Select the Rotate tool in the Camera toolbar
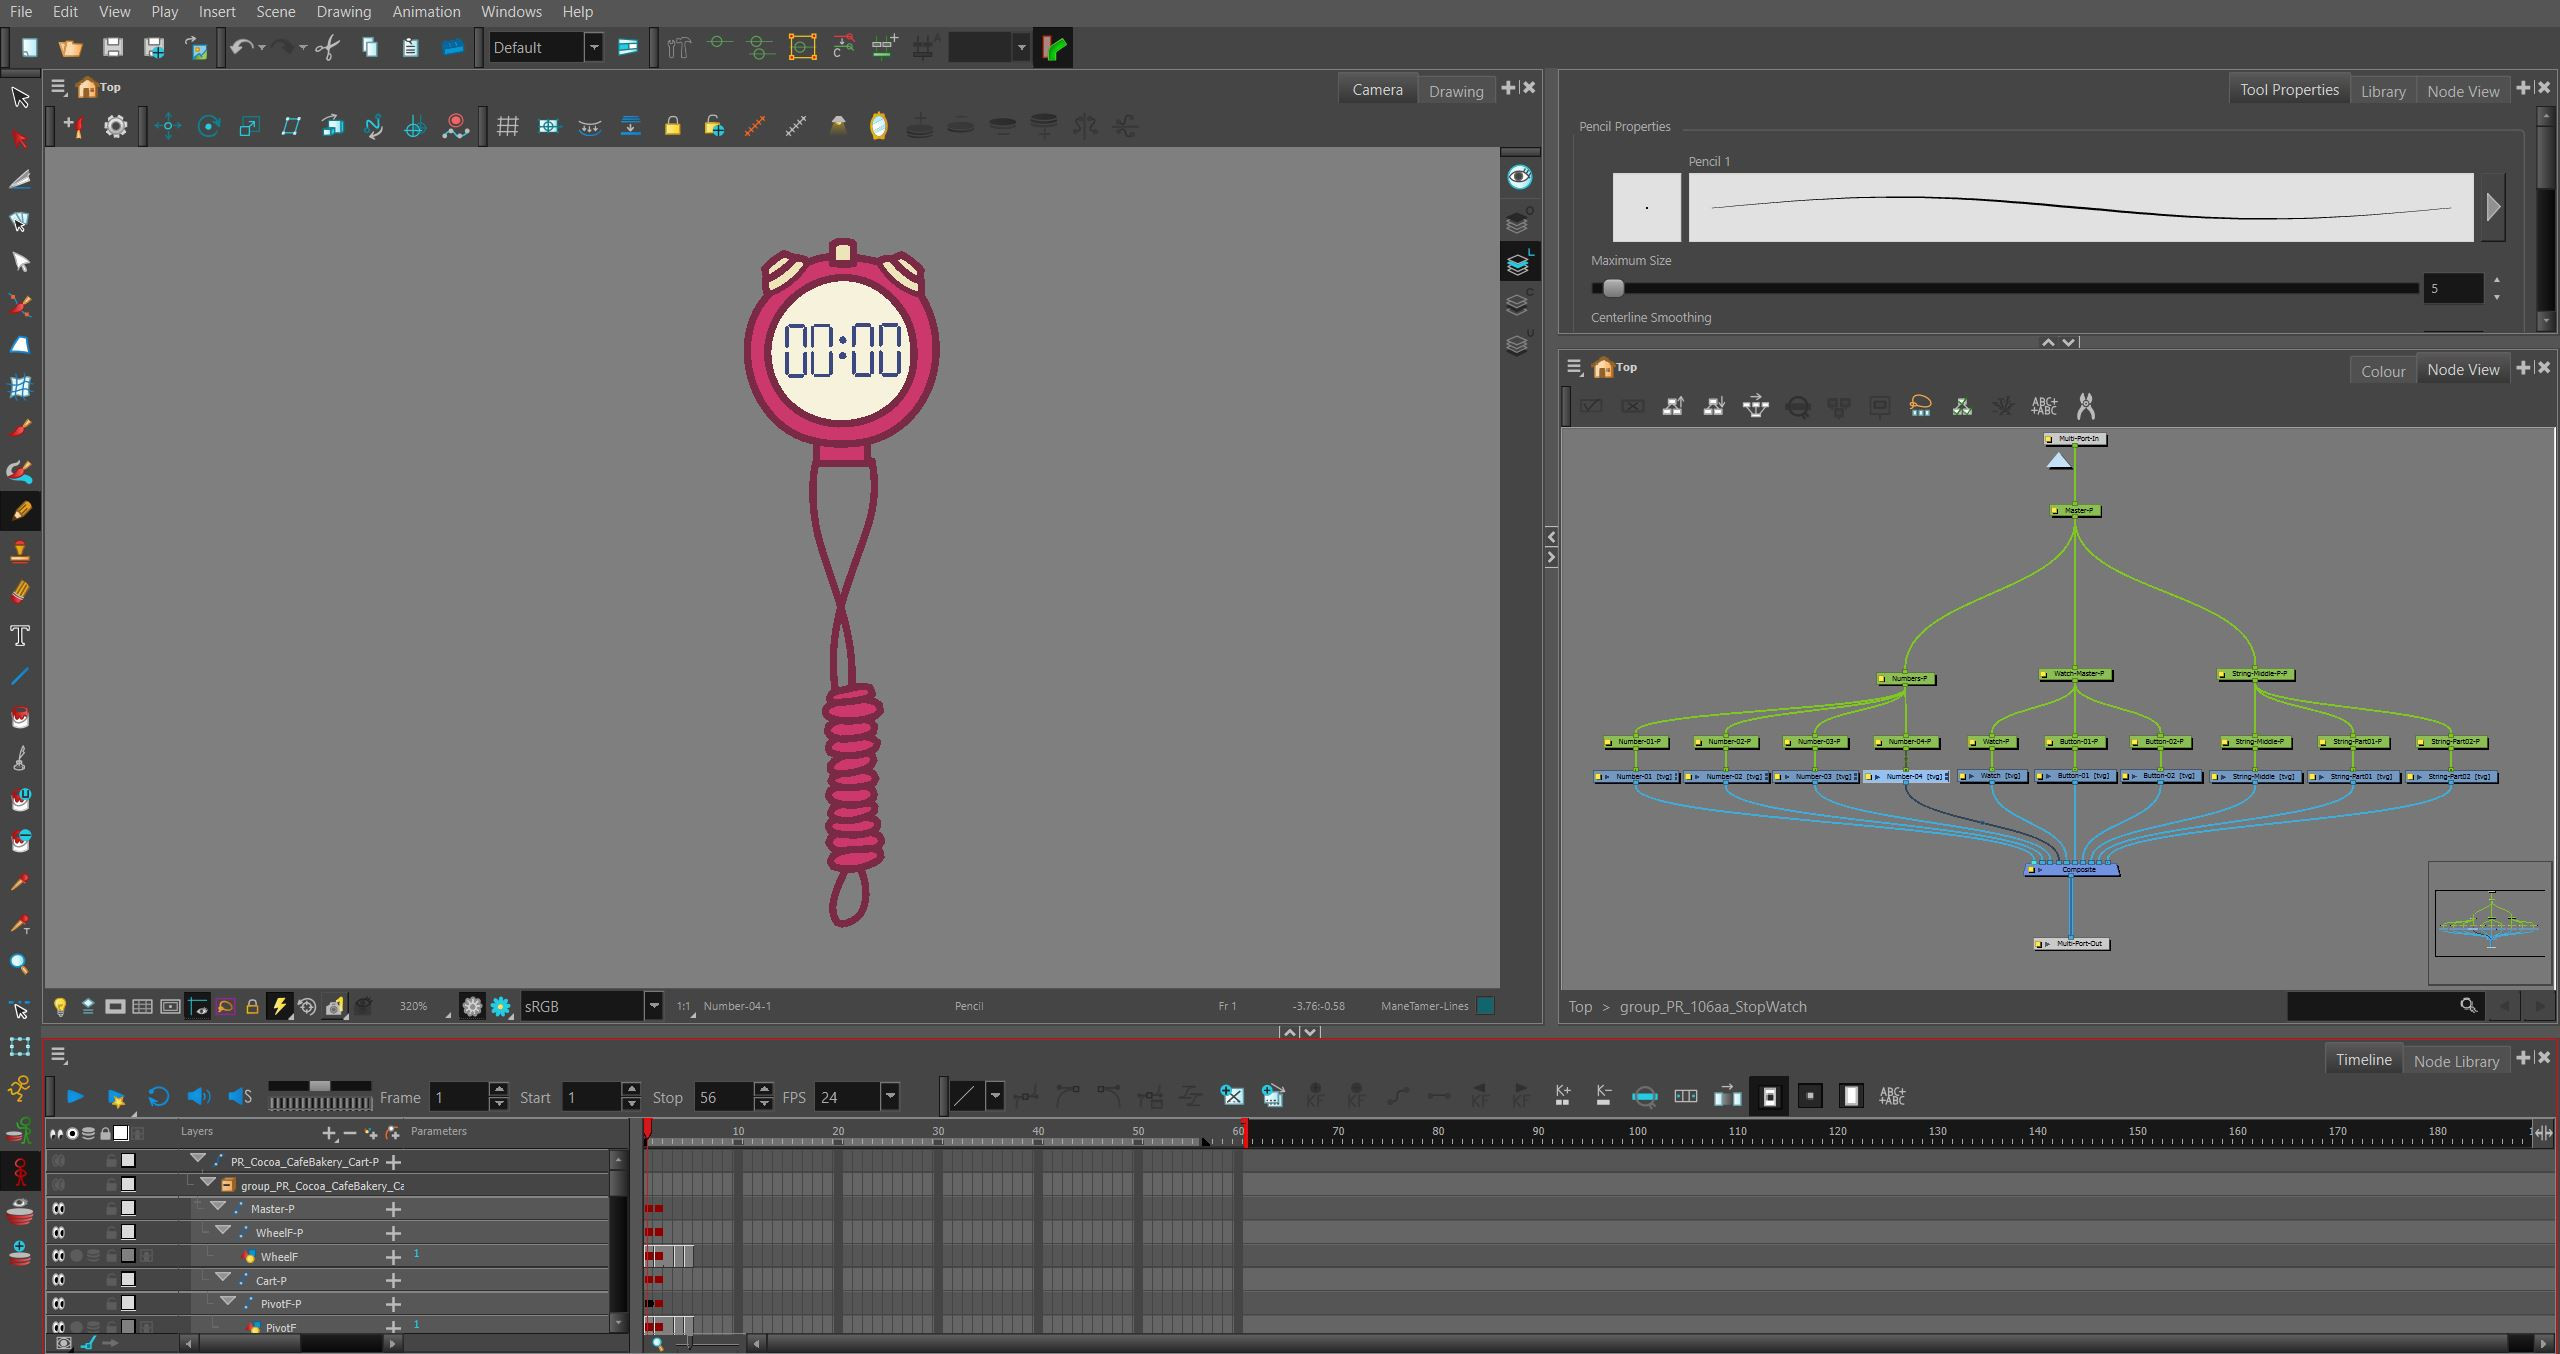Viewport: 2560px width, 1354px height. [x=209, y=126]
